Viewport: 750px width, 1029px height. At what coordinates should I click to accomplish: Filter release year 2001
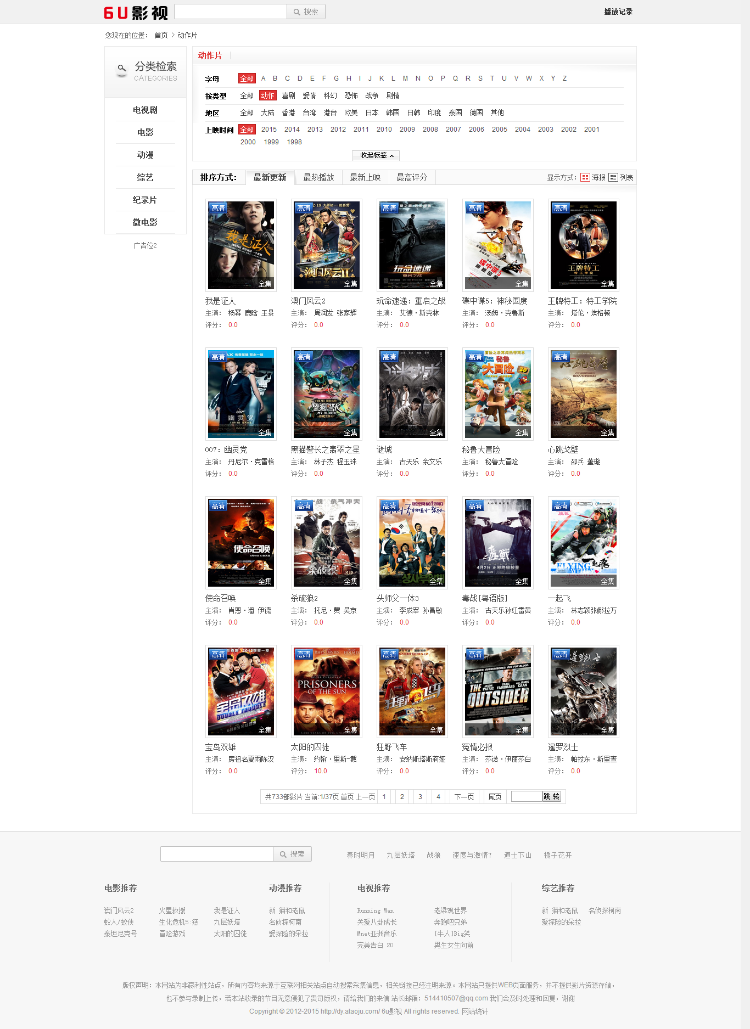(592, 129)
